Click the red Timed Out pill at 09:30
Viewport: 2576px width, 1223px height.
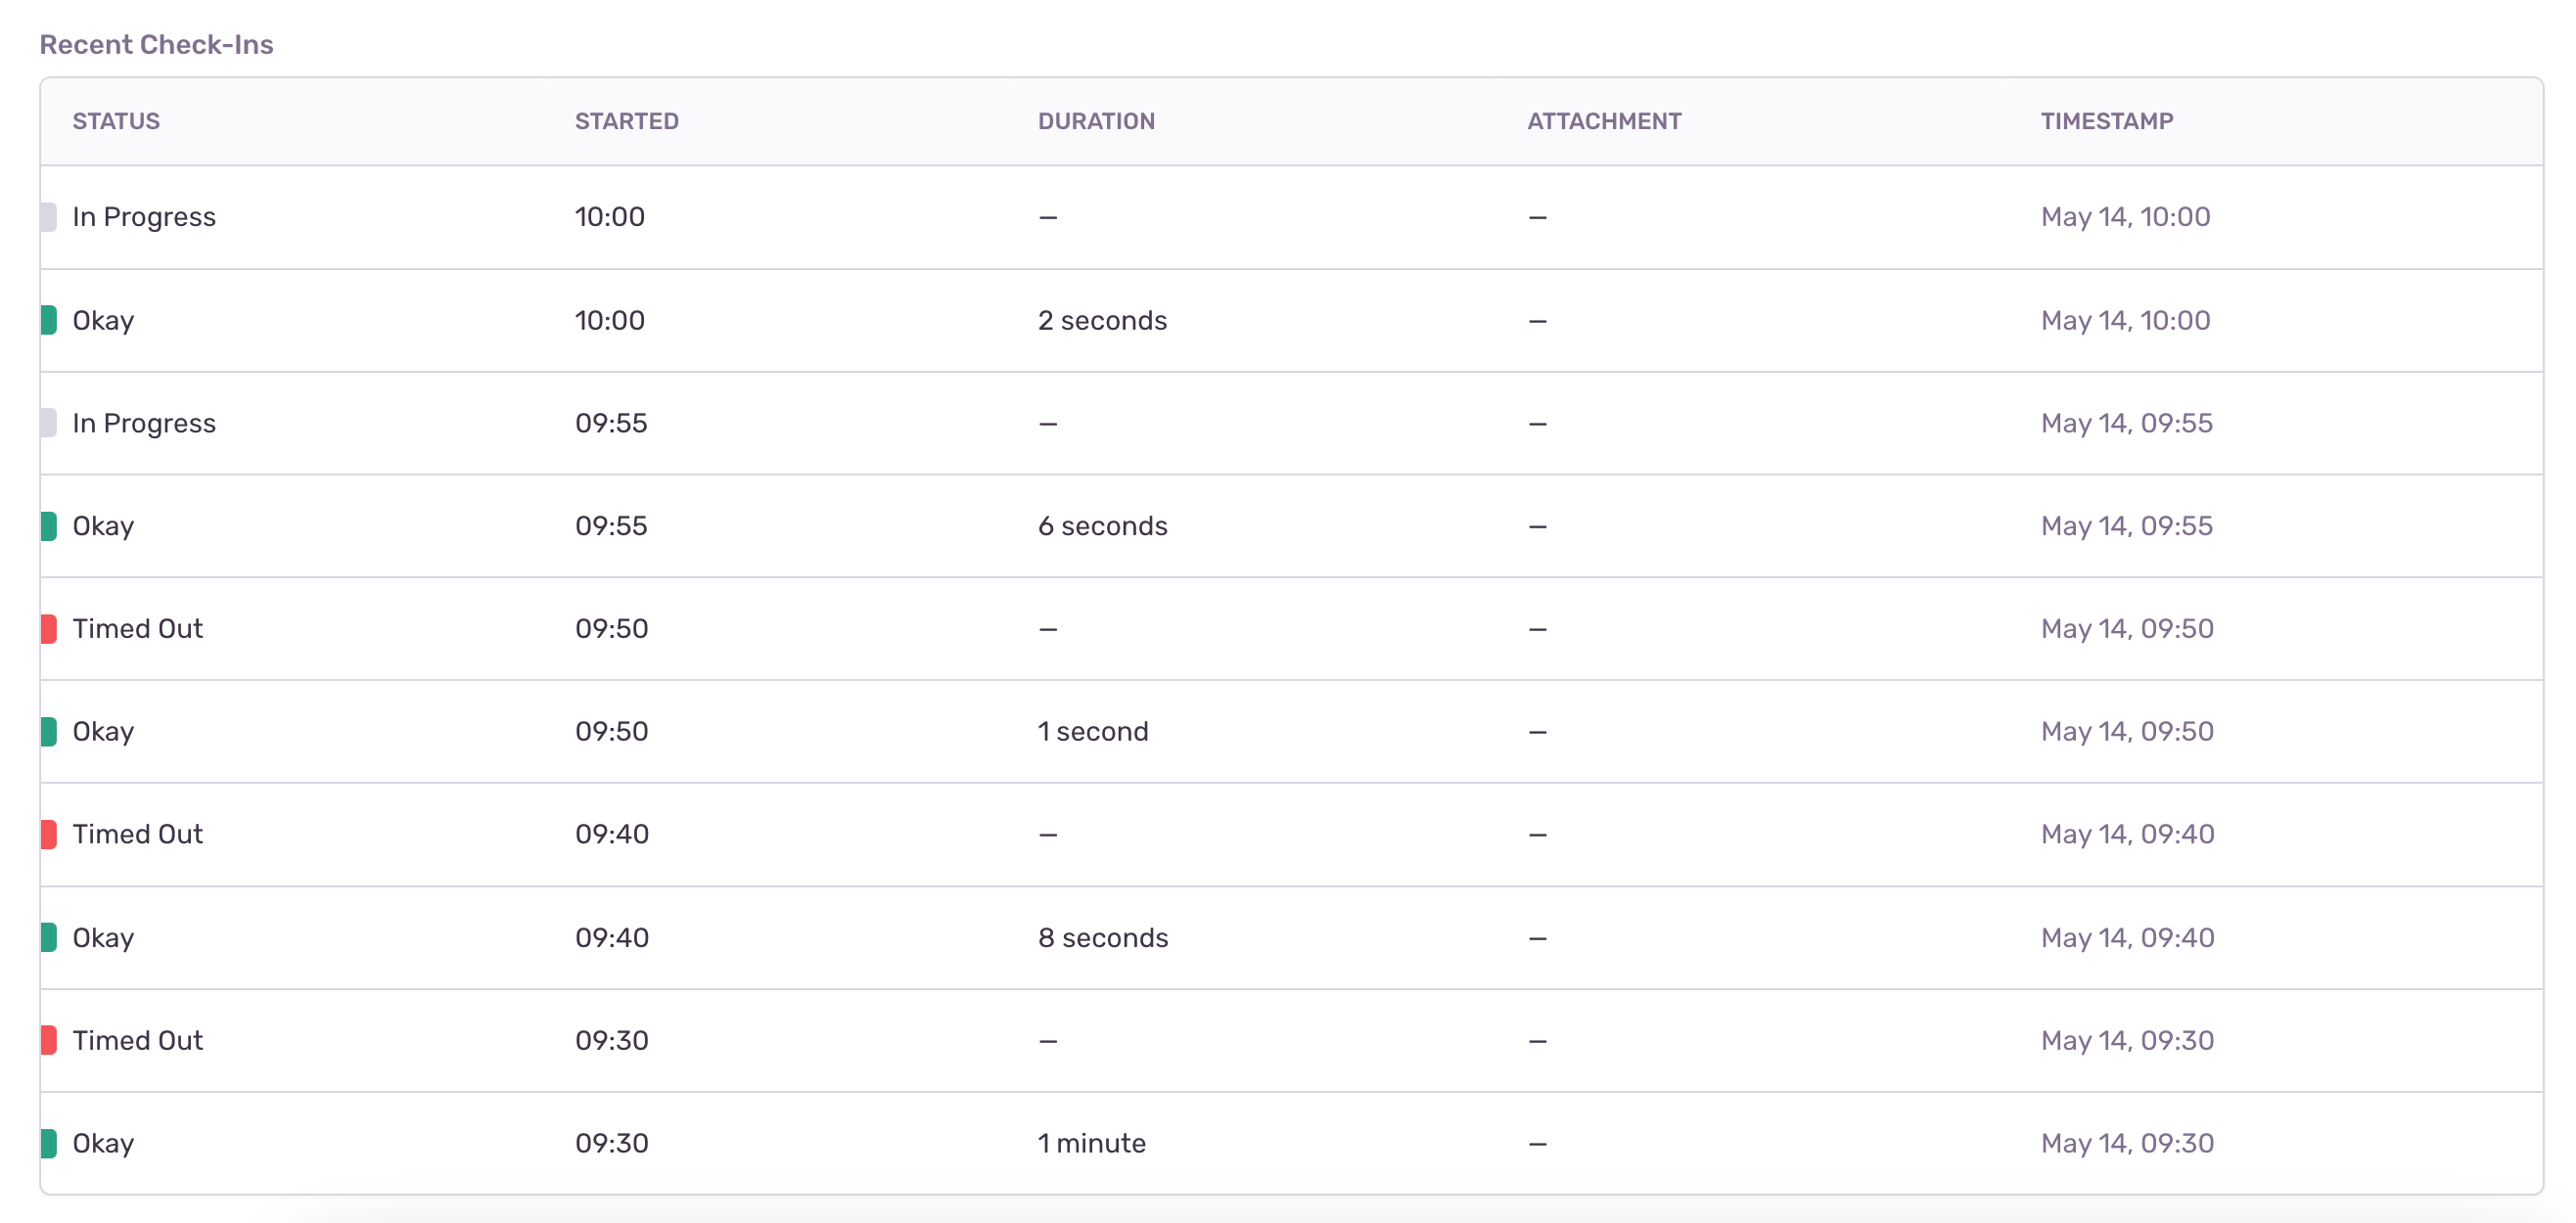[48, 1040]
